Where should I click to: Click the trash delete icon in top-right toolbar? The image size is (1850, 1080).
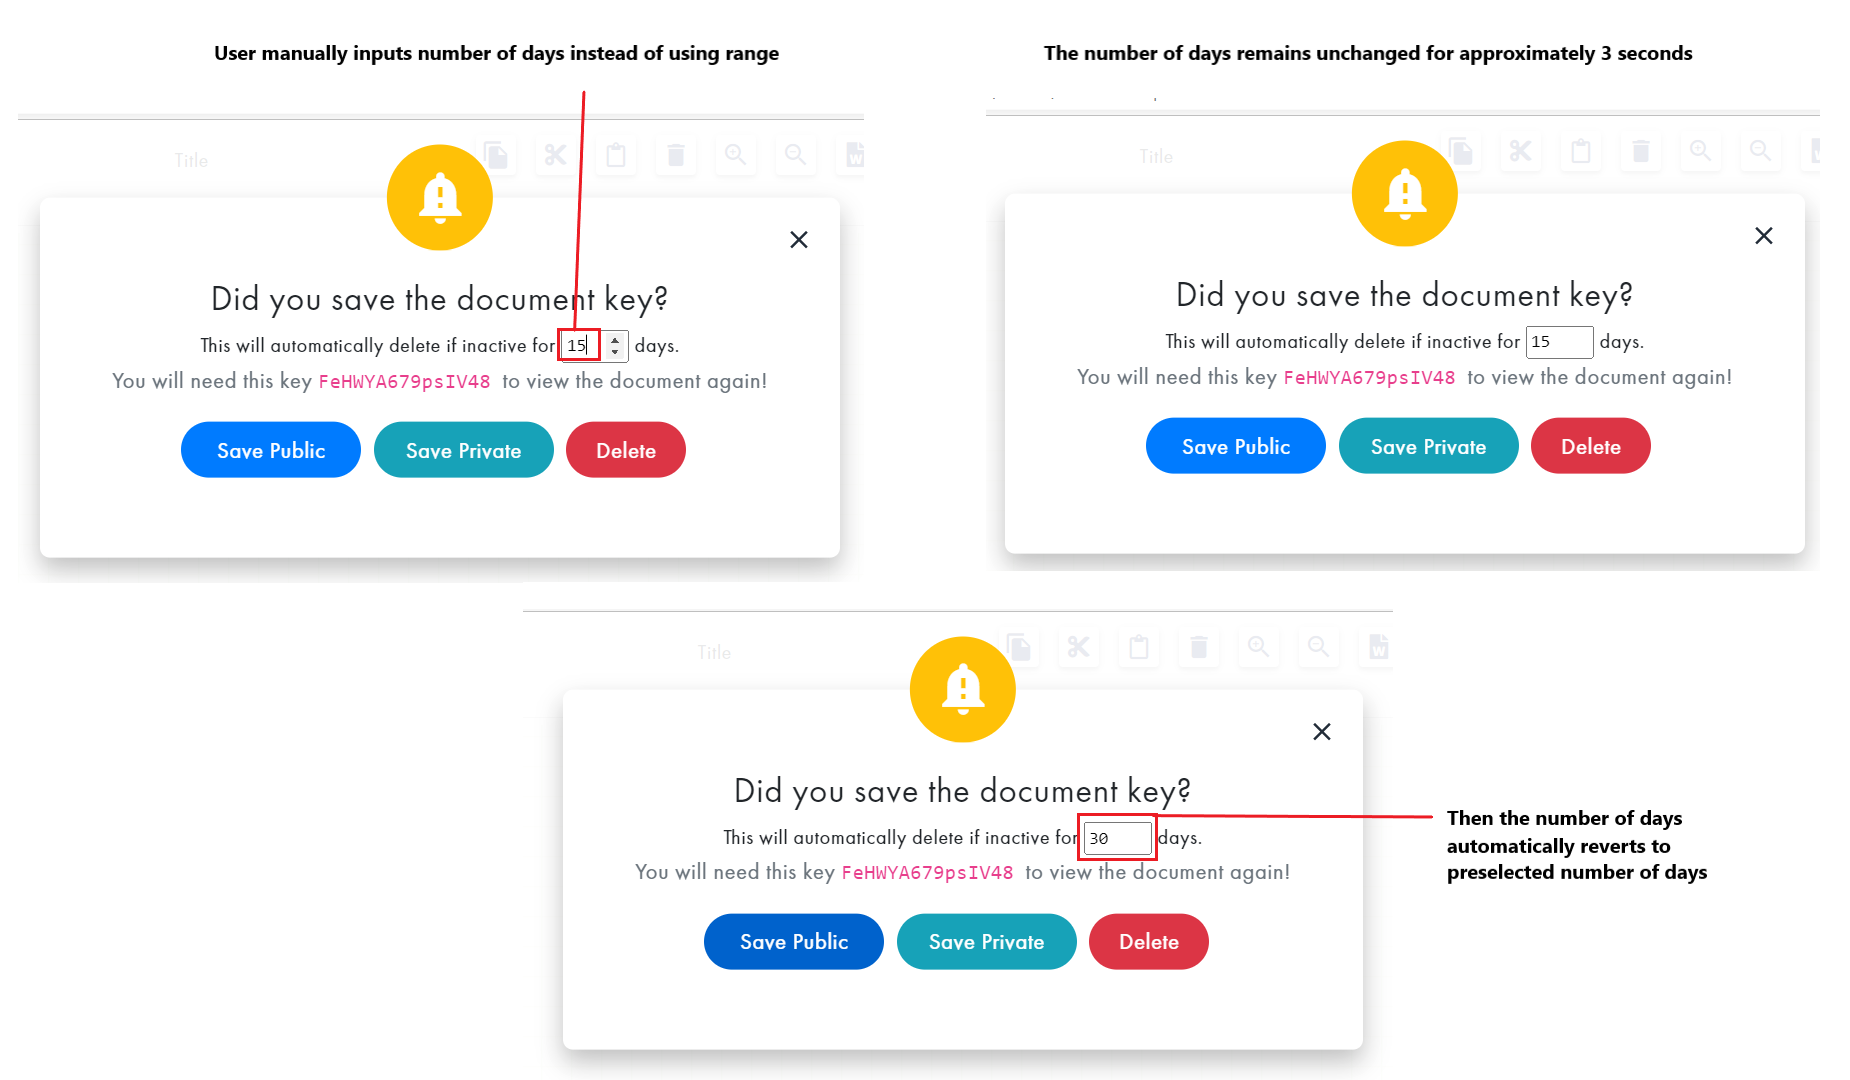[x=1640, y=152]
